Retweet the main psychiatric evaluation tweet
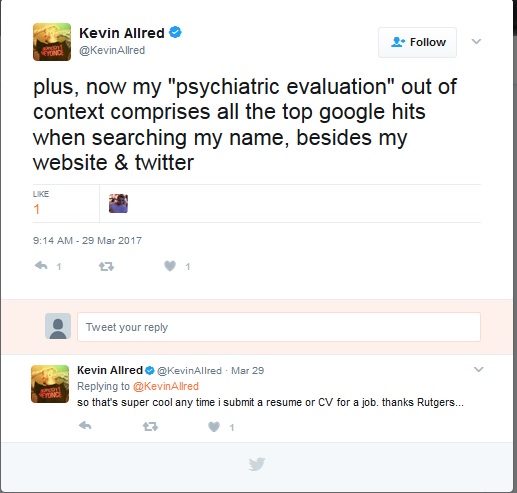Screen dimensions: 517x493 (x=106, y=267)
